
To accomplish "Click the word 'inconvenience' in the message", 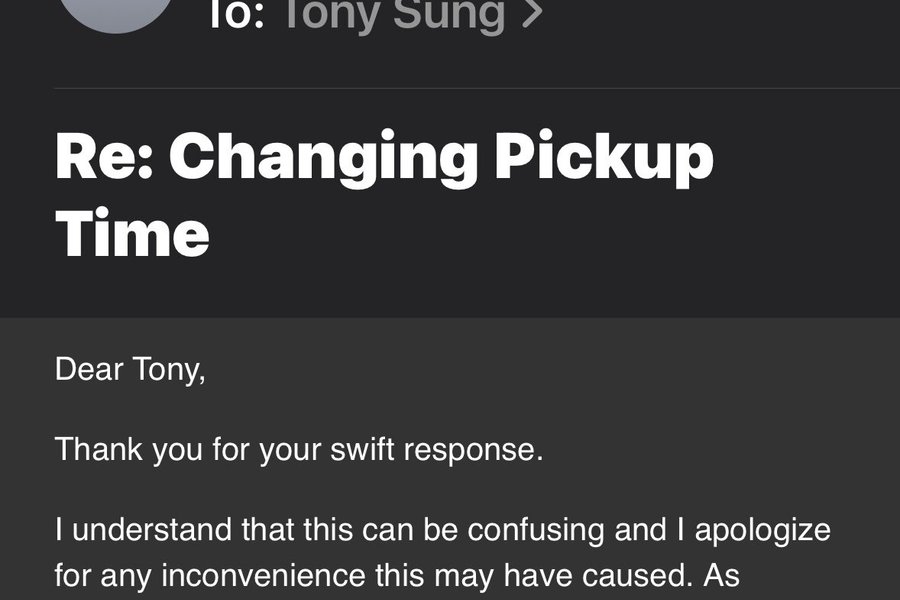I will 263,575.
